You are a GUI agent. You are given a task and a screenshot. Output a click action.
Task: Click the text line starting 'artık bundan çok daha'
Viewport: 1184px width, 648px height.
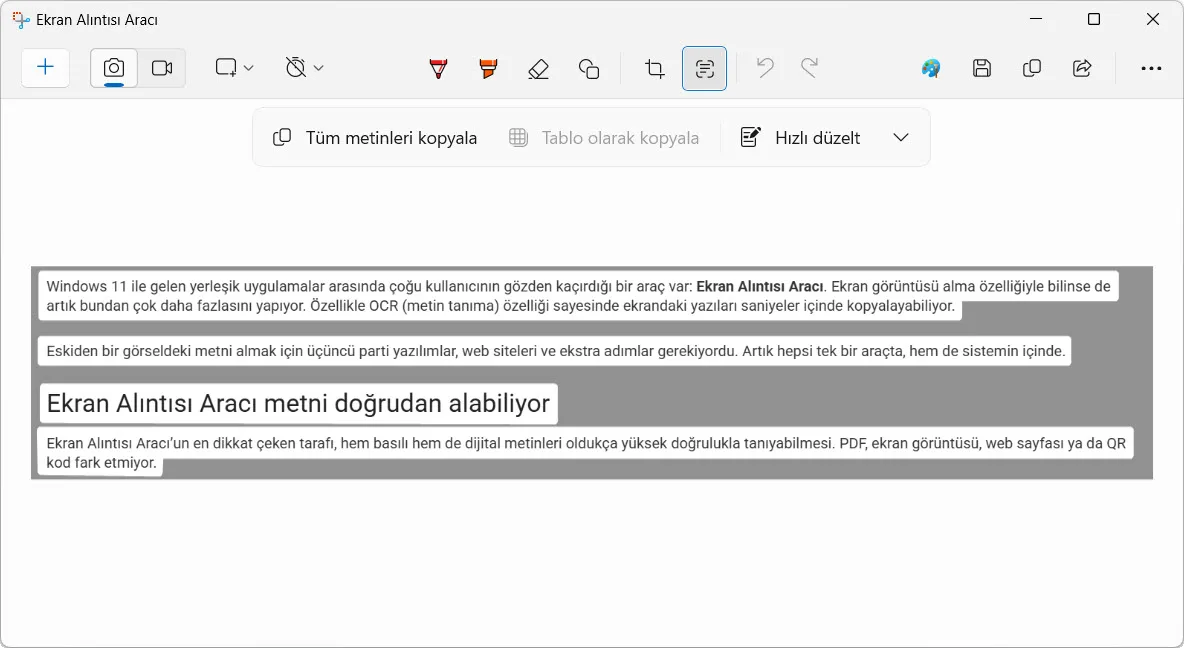(x=501, y=306)
